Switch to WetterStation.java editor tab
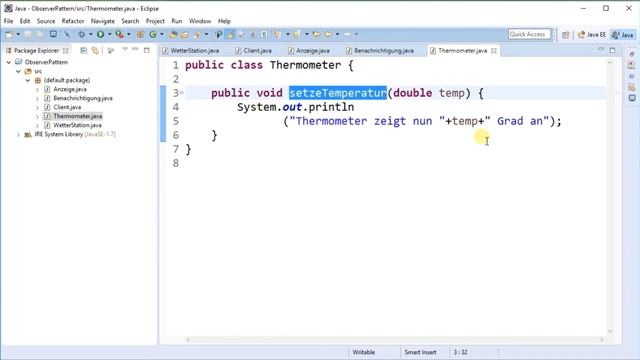The height and width of the screenshot is (360, 640). pos(191,51)
